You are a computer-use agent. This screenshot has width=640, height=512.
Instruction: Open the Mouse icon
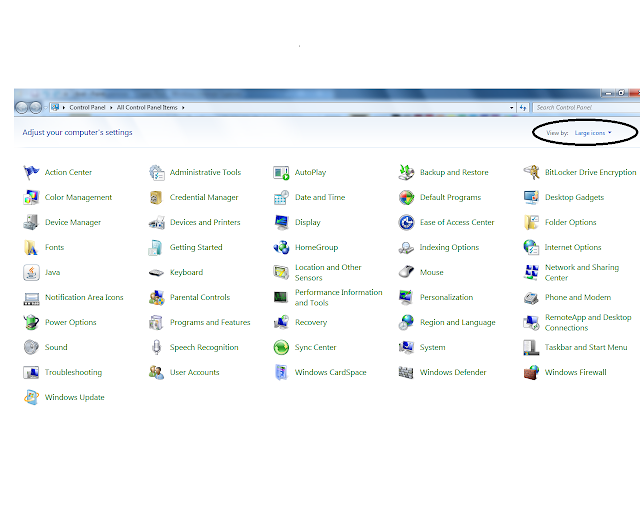pos(406,272)
